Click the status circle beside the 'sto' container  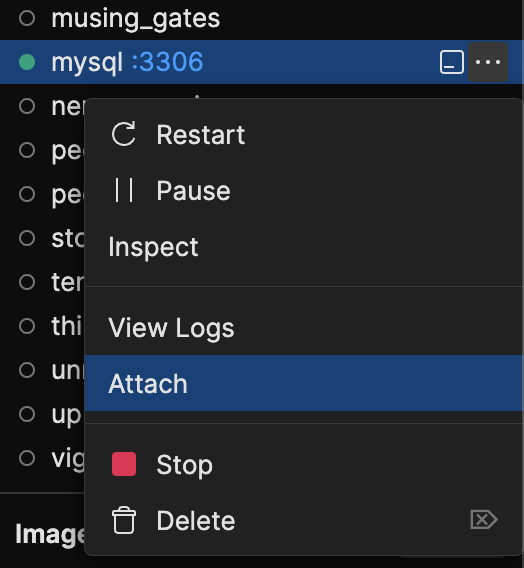point(27,238)
